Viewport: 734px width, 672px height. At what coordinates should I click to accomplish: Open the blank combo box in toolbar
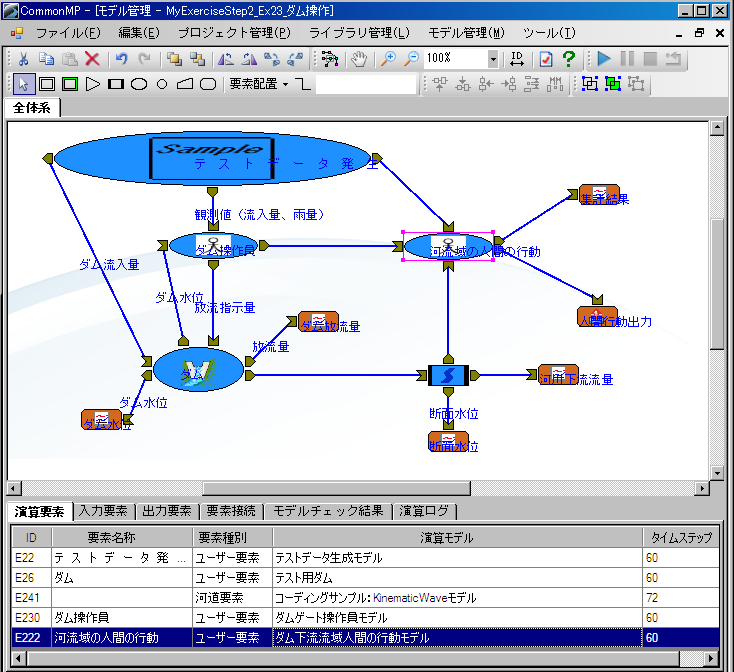[x=366, y=84]
